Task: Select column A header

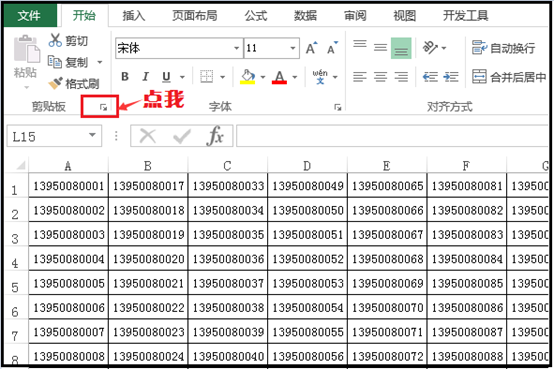Action: [x=68, y=165]
